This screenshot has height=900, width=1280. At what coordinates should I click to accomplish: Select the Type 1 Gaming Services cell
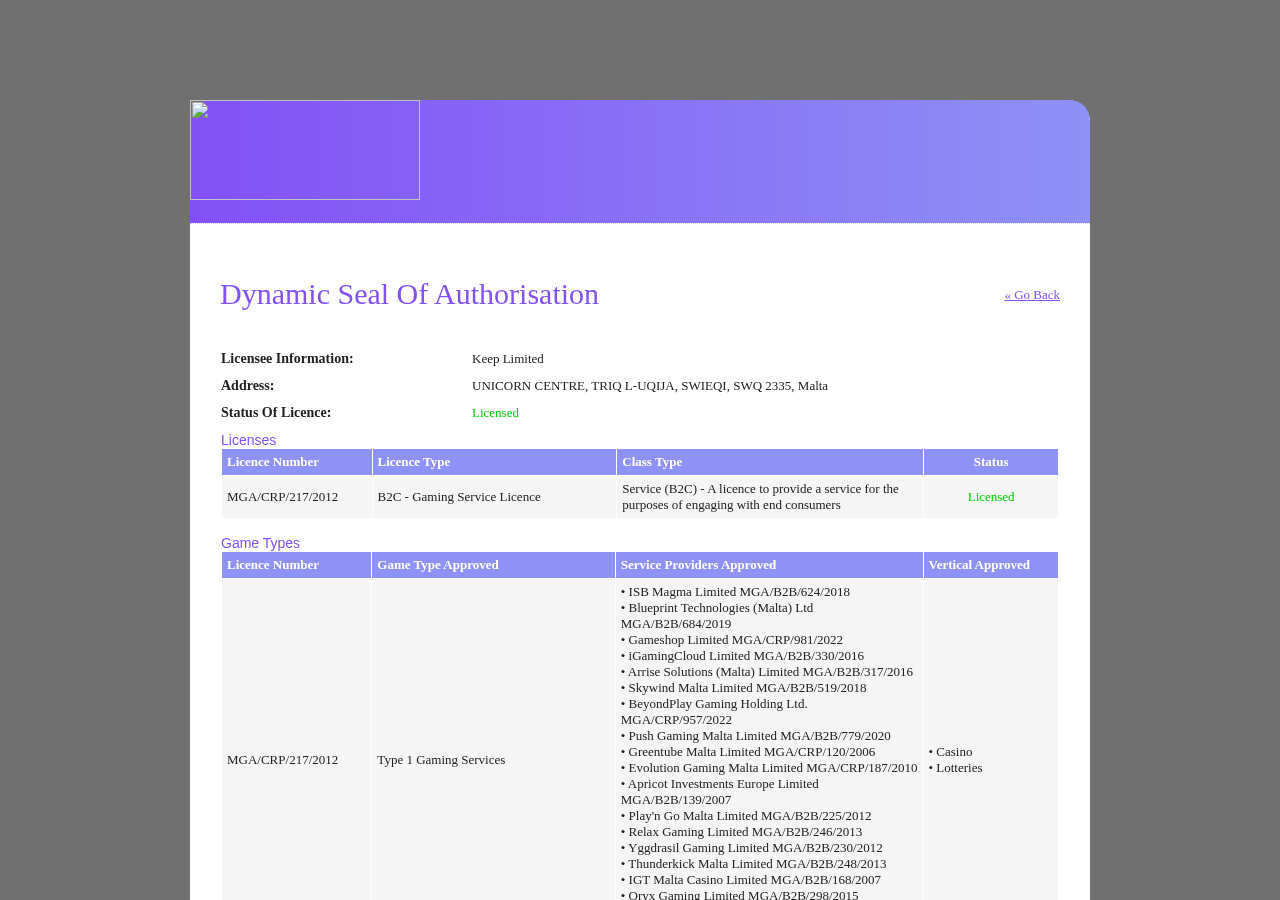pyautogui.click(x=441, y=760)
